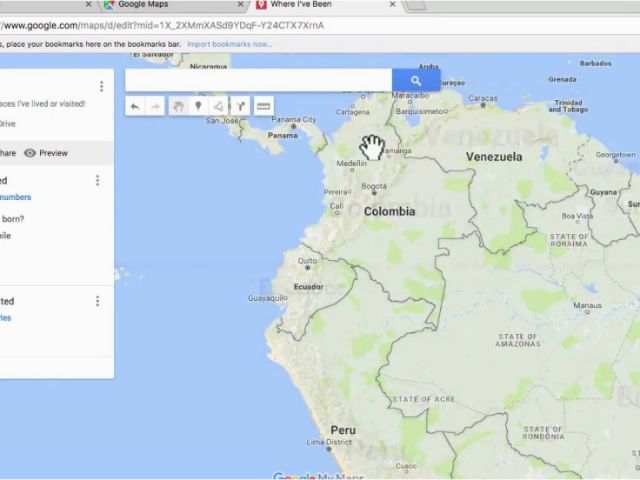Click the Manaus city label
The width and height of the screenshot is (640, 480).
587,305
